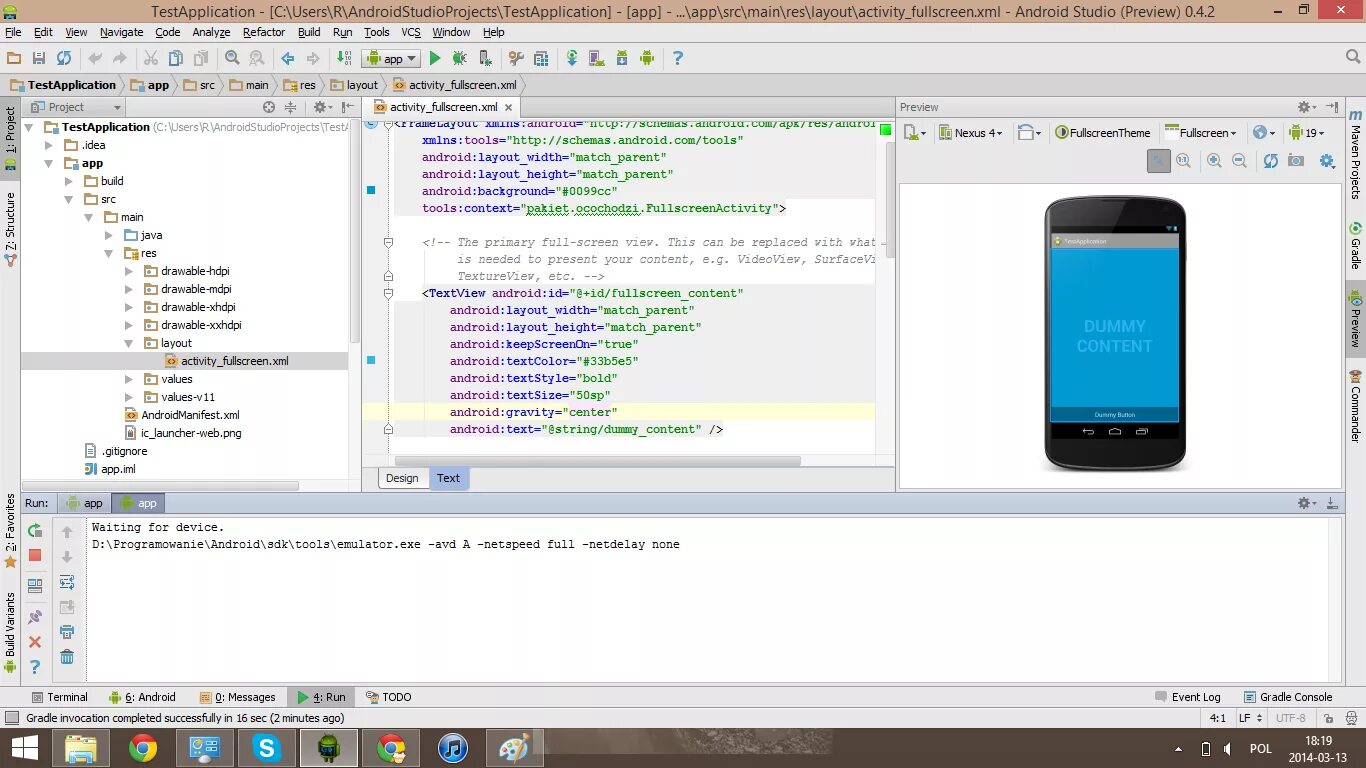Clear all console output trash icon
This screenshot has height=768, width=1366.
point(67,657)
